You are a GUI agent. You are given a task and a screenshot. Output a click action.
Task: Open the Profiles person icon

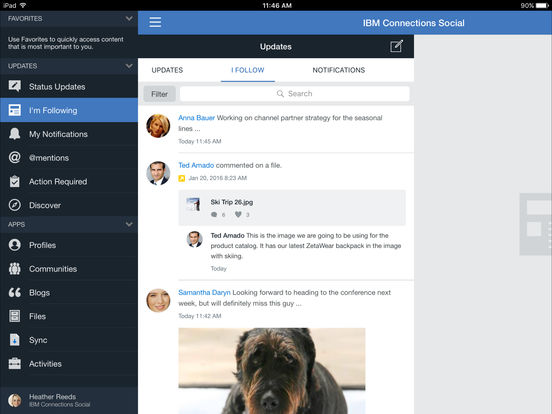point(15,245)
